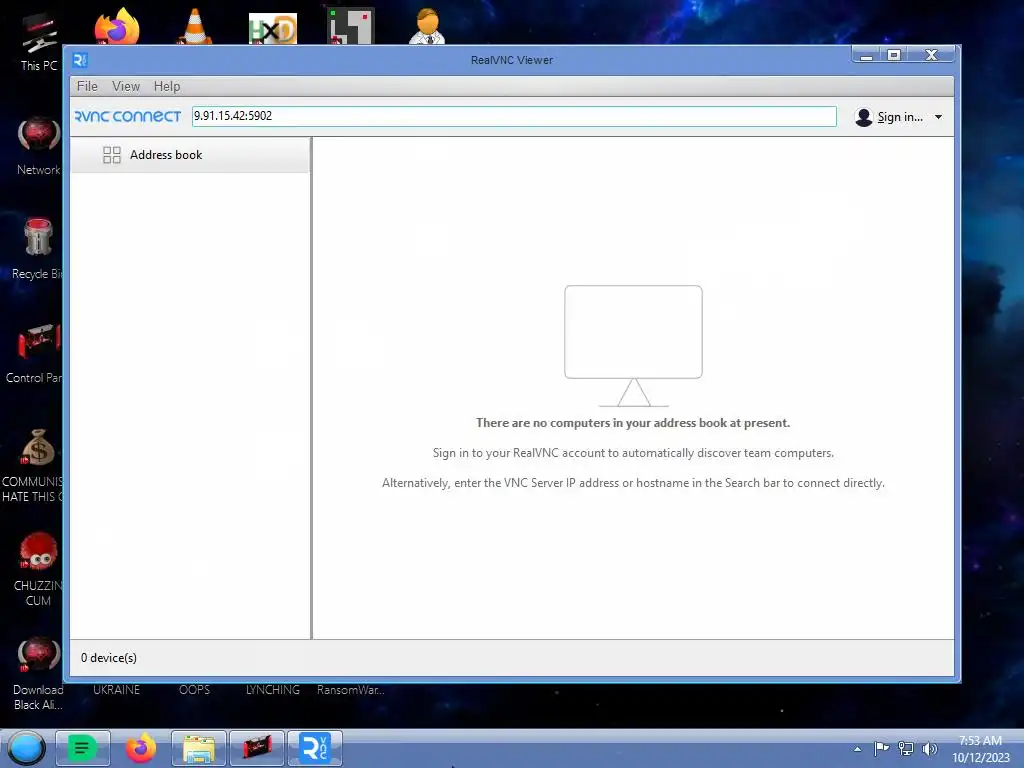Image resolution: width=1024 pixels, height=768 pixels.
Task: Click the VNC address search field
Action: tap(514, 116)
